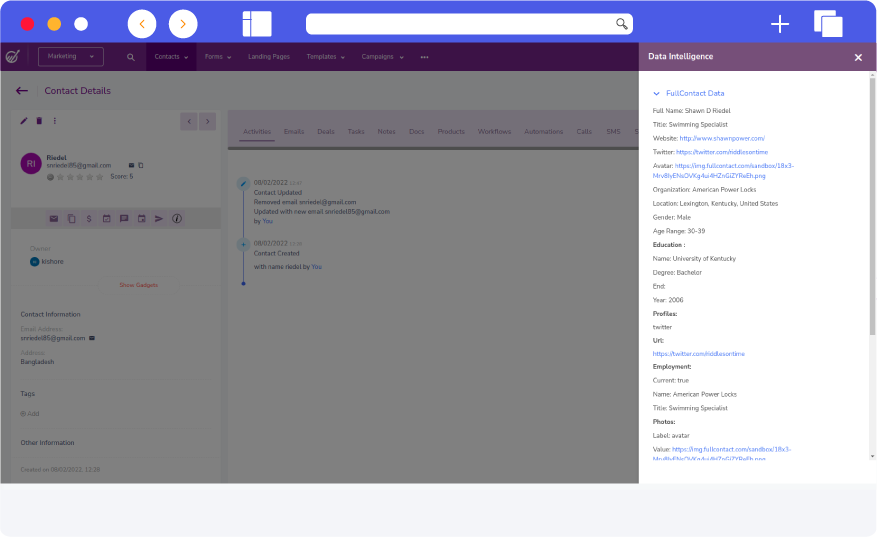Switch to the Notes tab
This screenshot has width=877, height=537.
pos(386,131)
